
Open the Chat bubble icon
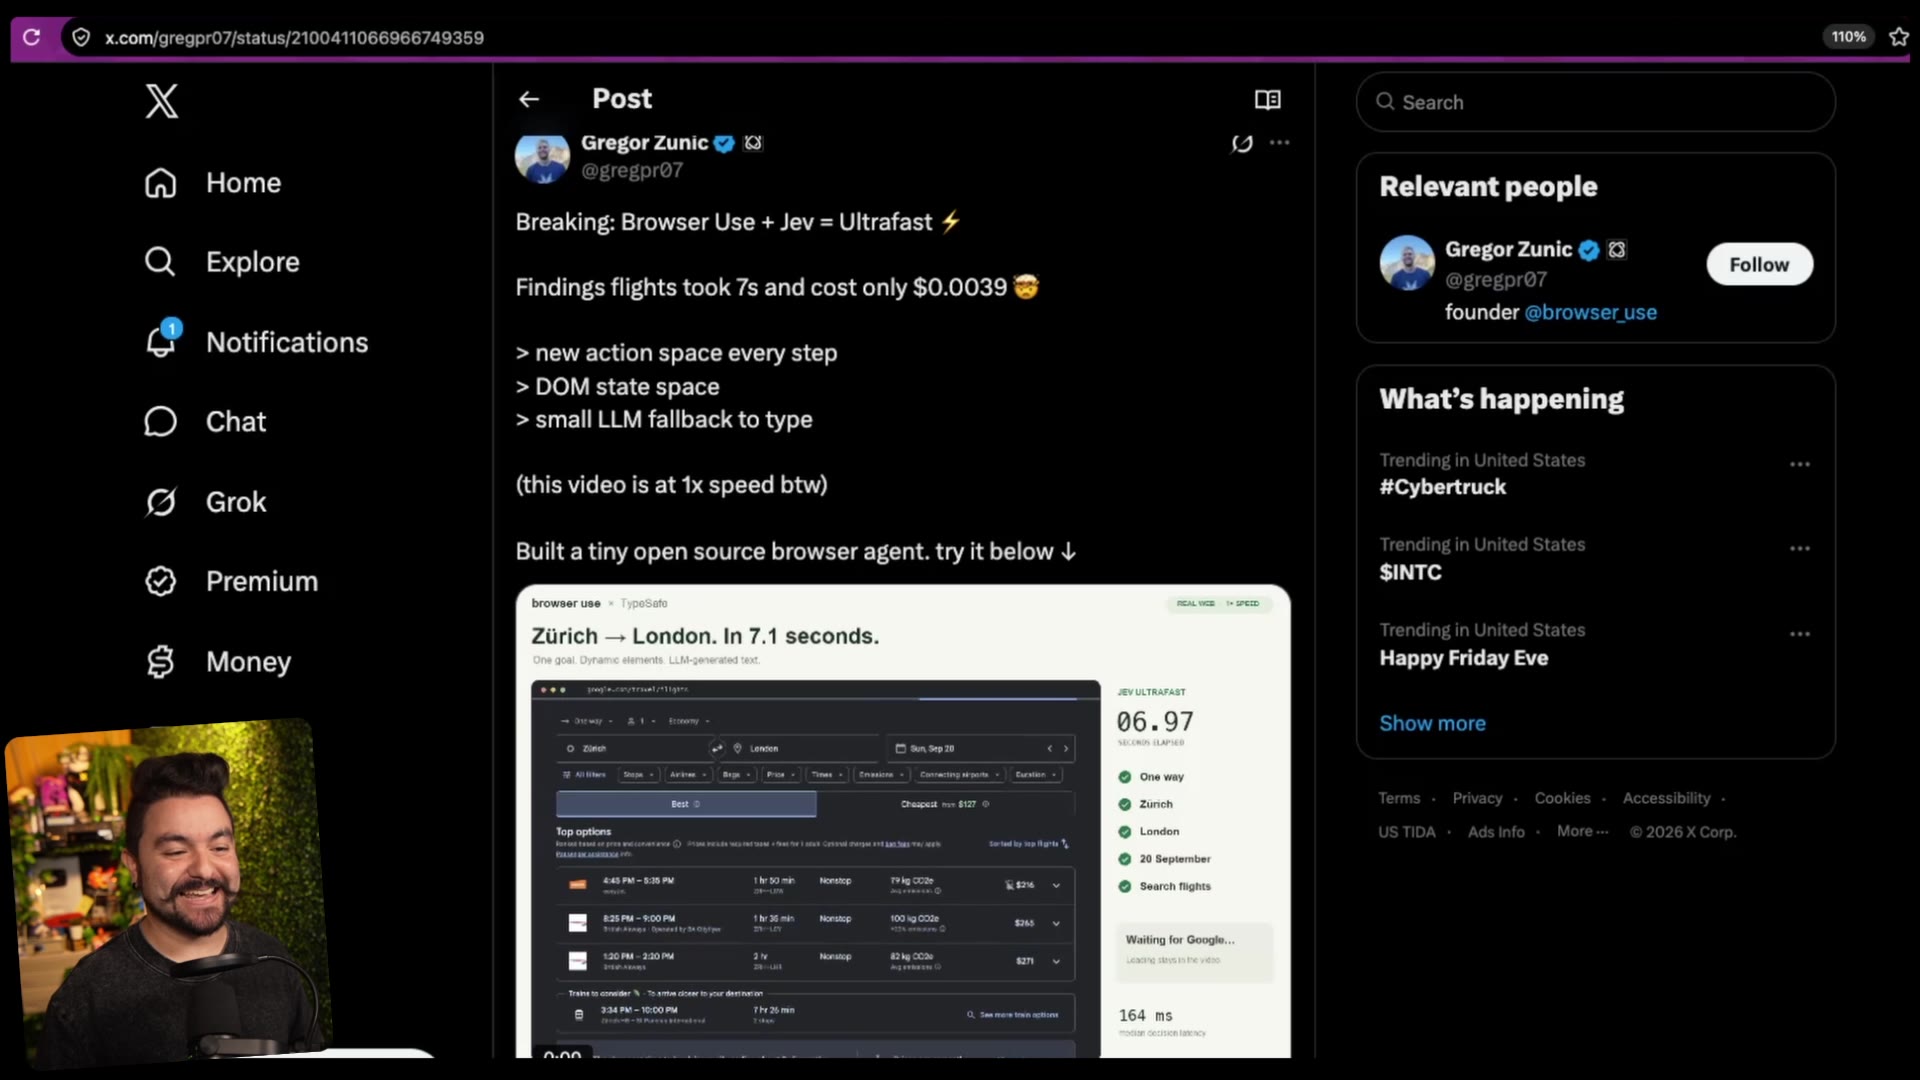(160, 422)
